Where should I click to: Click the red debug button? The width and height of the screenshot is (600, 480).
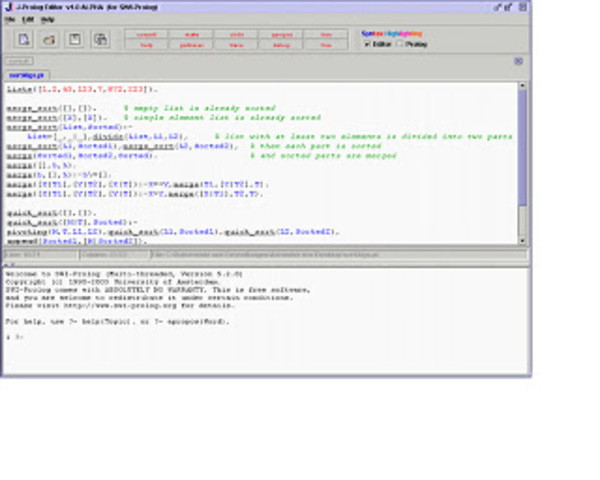282,45
